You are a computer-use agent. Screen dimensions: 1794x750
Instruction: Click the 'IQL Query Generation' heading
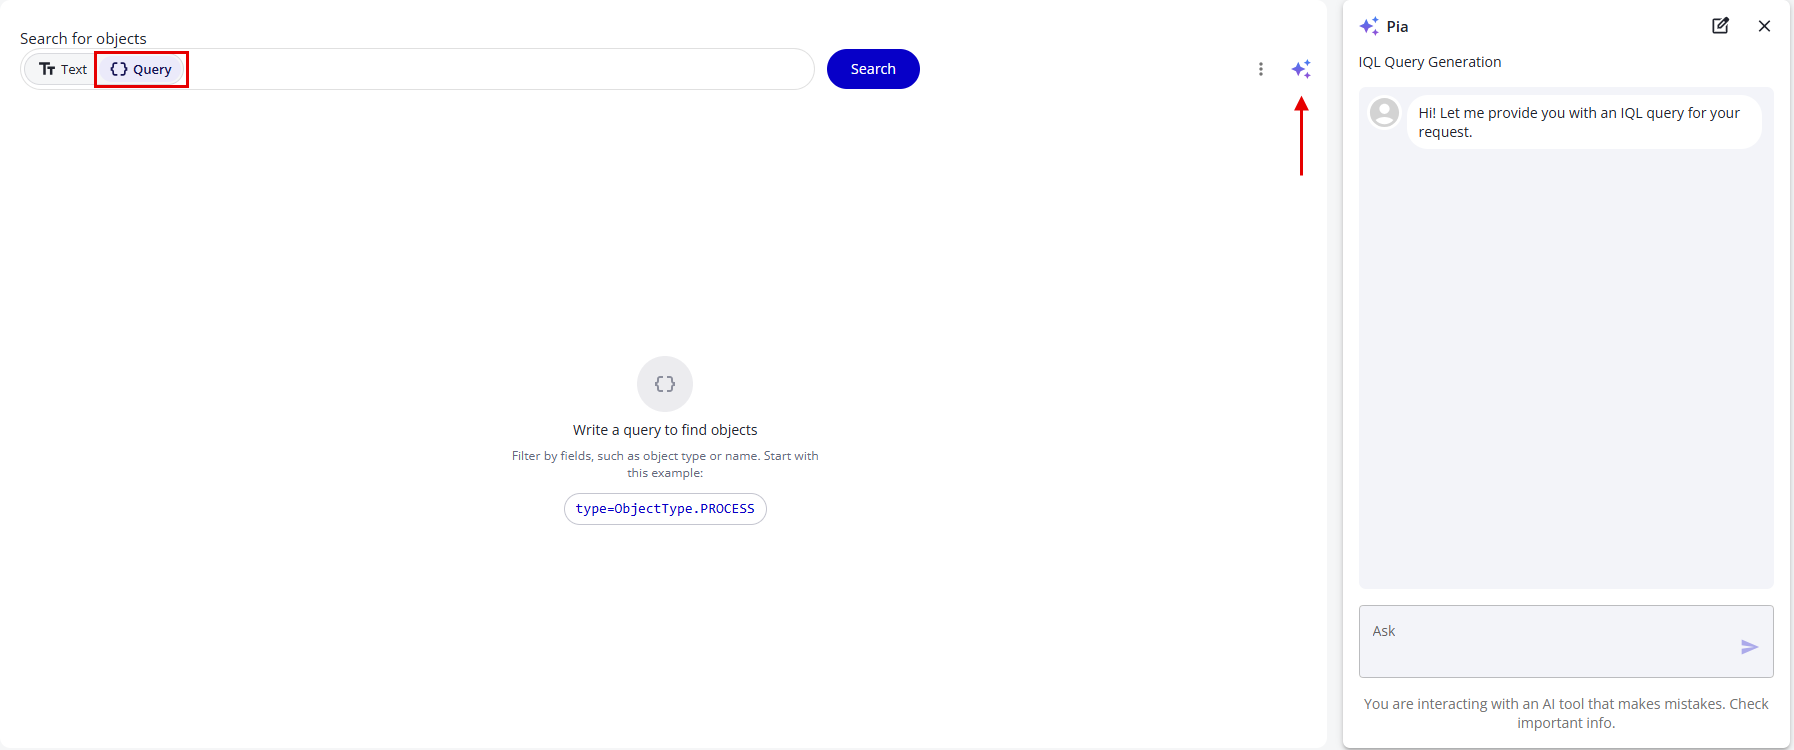tap(1430, 62)
